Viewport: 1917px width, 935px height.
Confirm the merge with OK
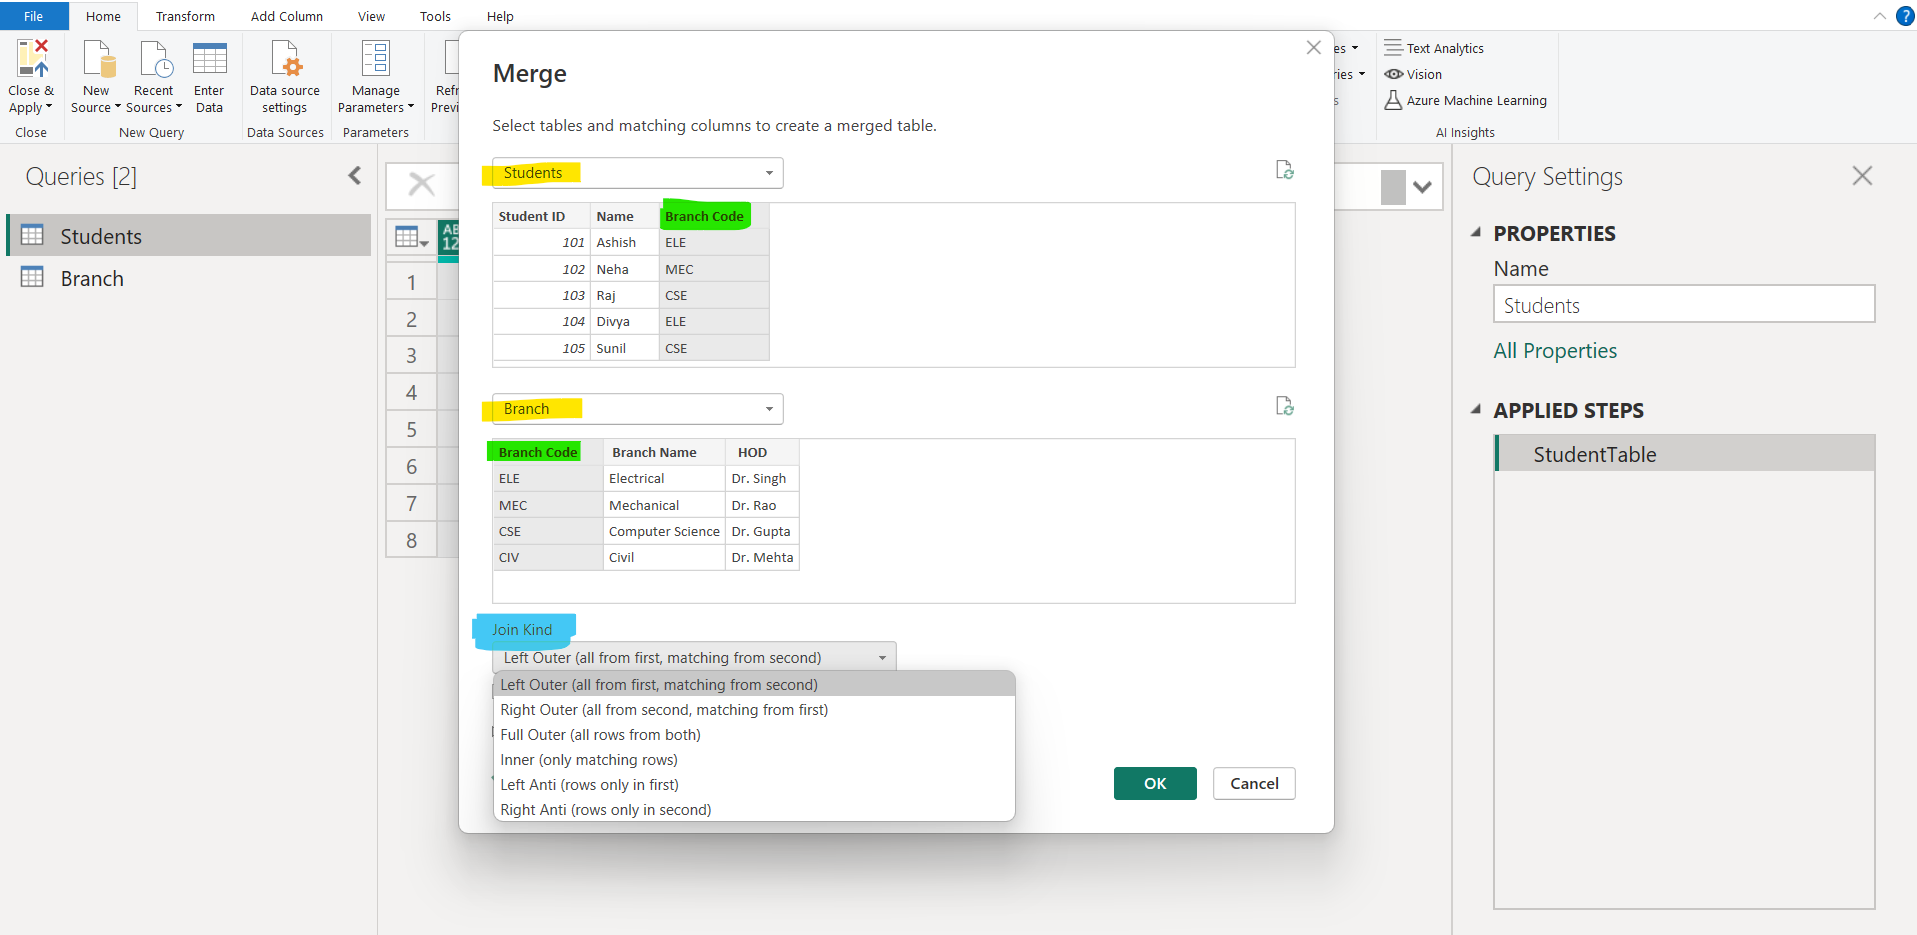(x=1154, y=783)
